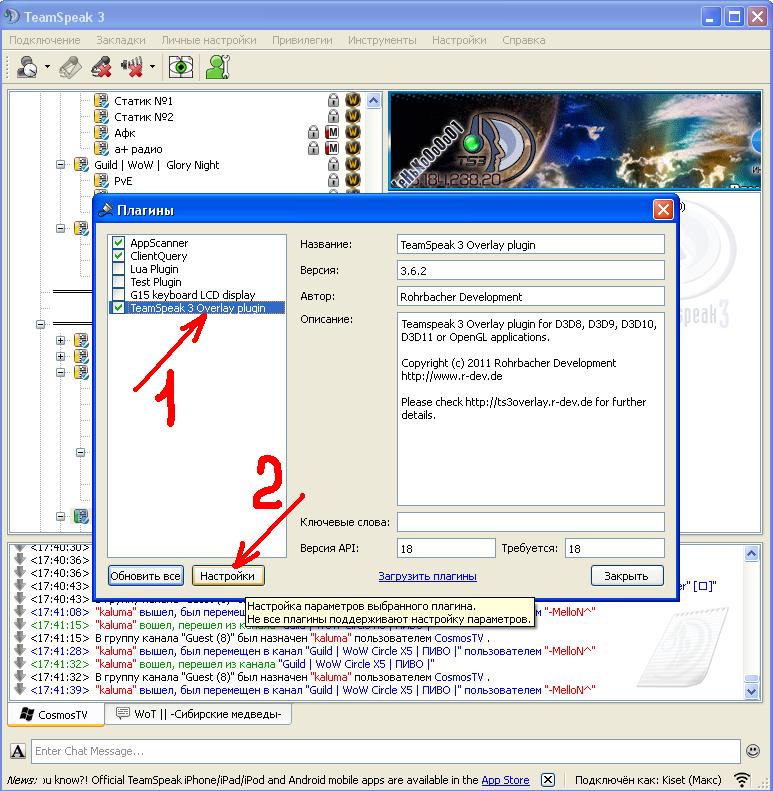773x791 pixels.
Task: Open the Connect icon's dropdown arrow
Action: 47,67
